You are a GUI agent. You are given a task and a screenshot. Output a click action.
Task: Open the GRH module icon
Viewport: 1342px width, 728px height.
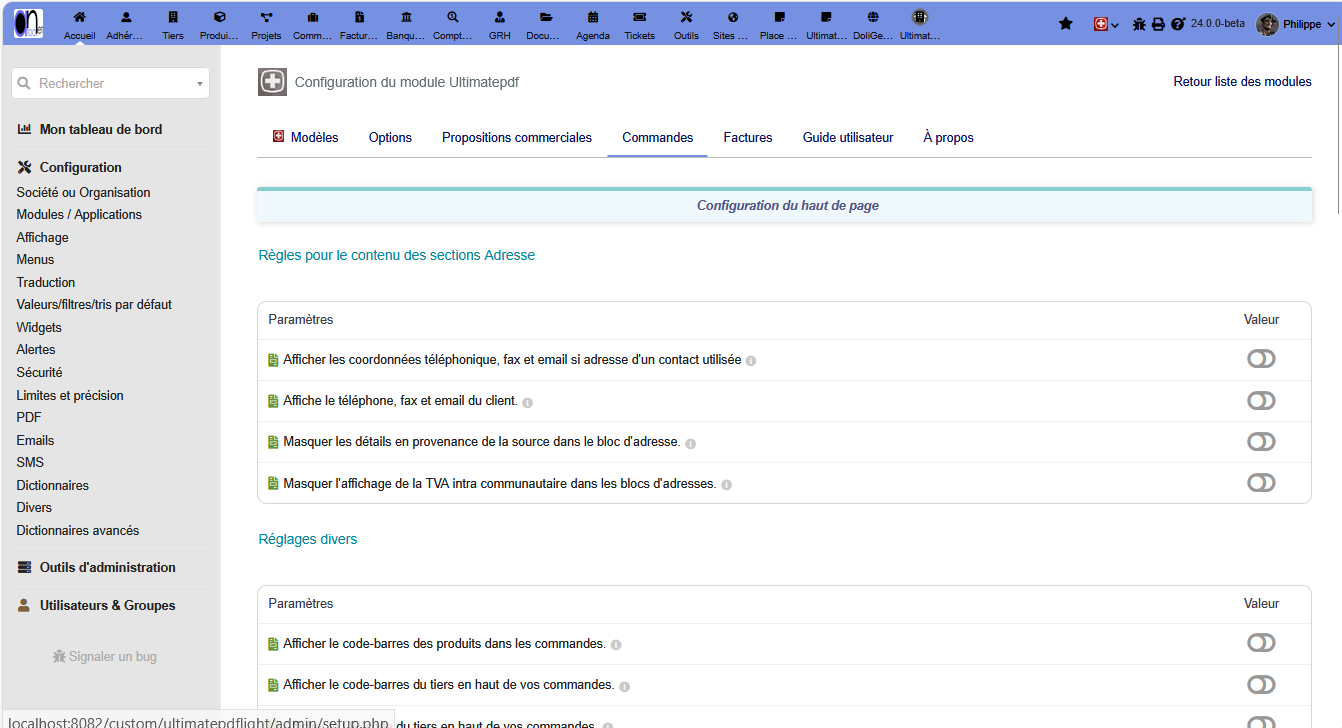(x=499, y=24)
